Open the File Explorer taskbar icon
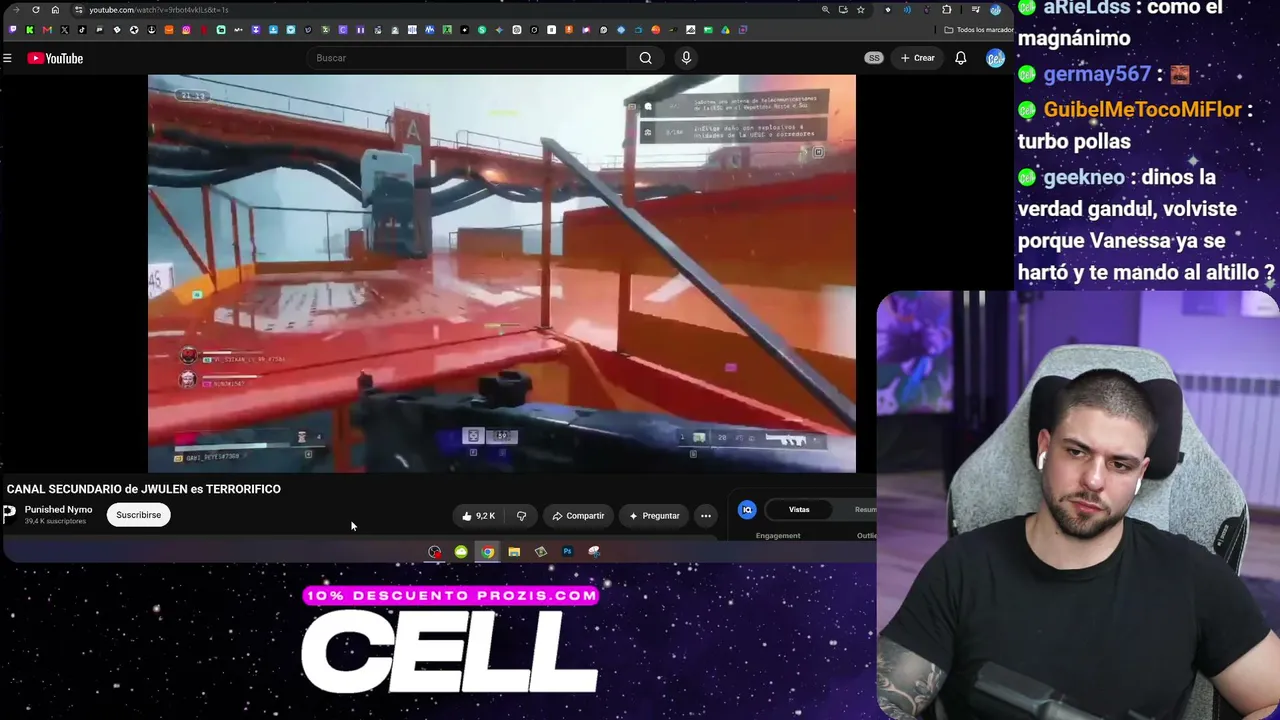1280x720 pixels. pyautogui.click(x=514, y=552)
